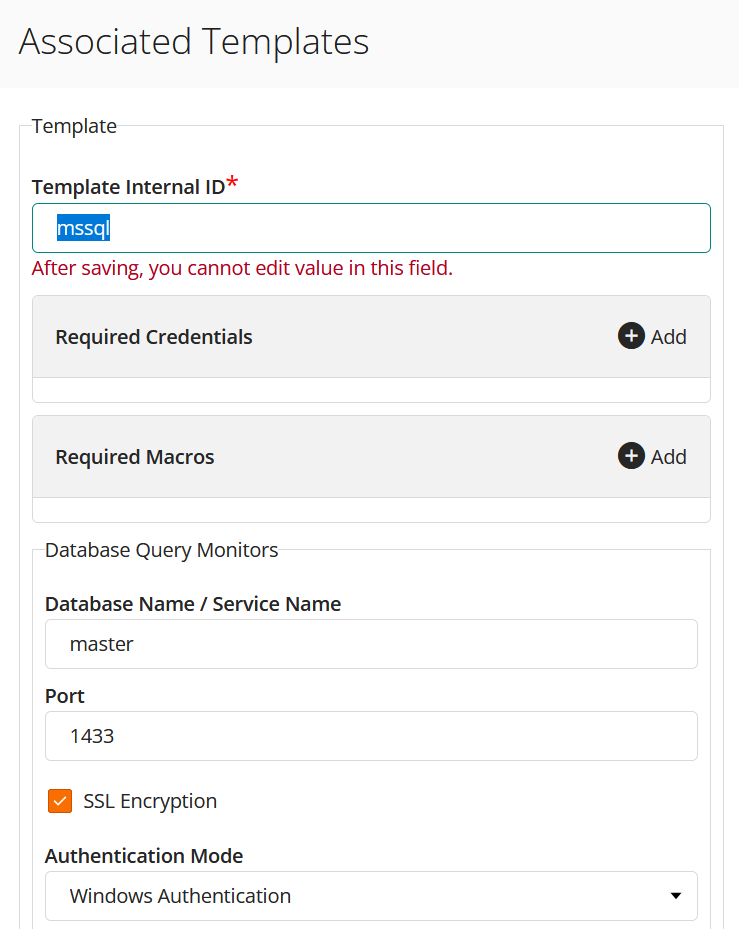Click the orange SSL Encryption check mark
739x929 pixels.
click(59, 801)
